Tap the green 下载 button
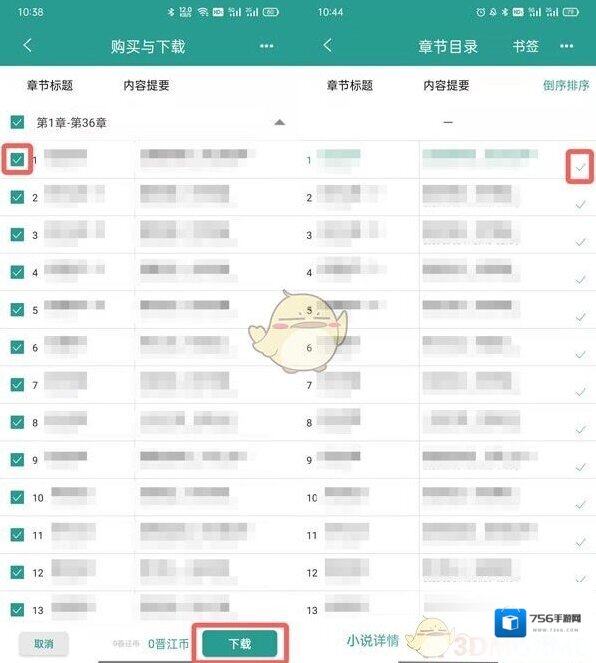The height and width of the screenshot is (663, 596). click(240, 643)
